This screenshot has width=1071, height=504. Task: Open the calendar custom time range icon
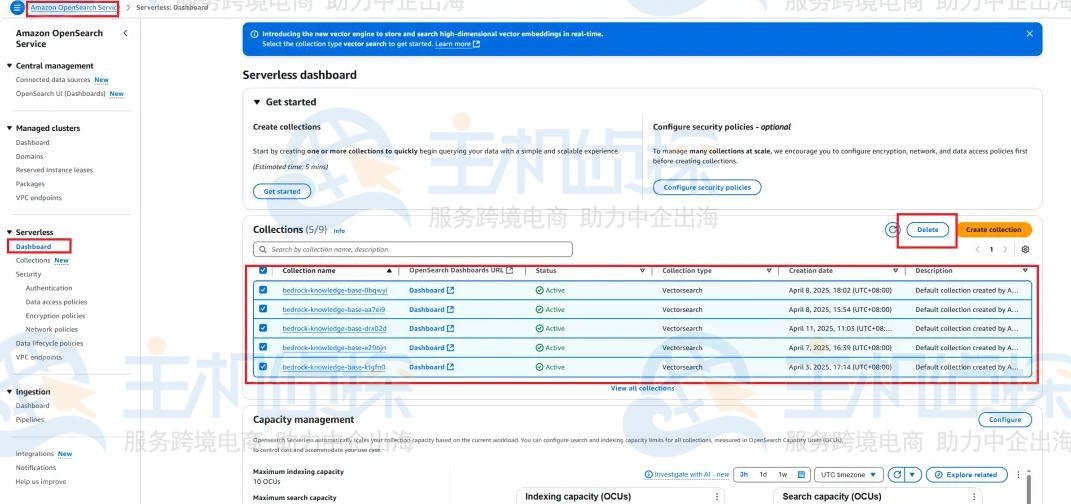click(801, 474)
